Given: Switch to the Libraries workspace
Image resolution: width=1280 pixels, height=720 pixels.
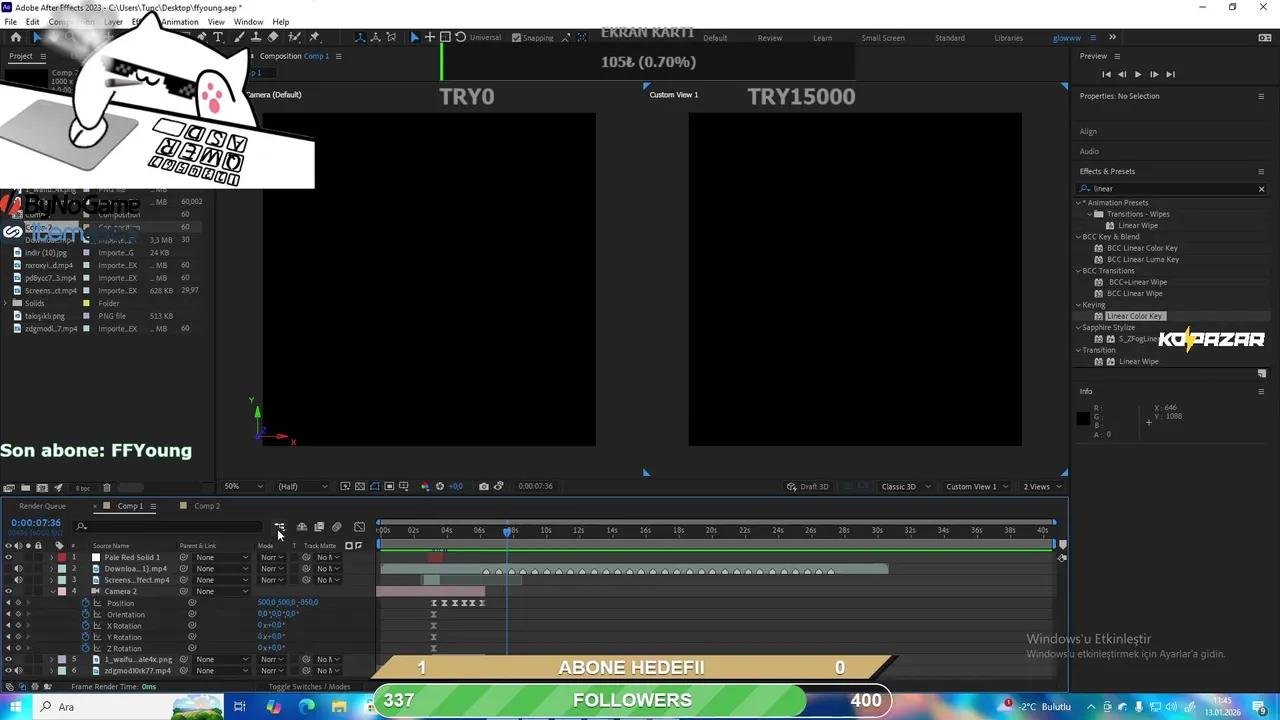Looking at the screenshot, I should tap(1008, 38).
